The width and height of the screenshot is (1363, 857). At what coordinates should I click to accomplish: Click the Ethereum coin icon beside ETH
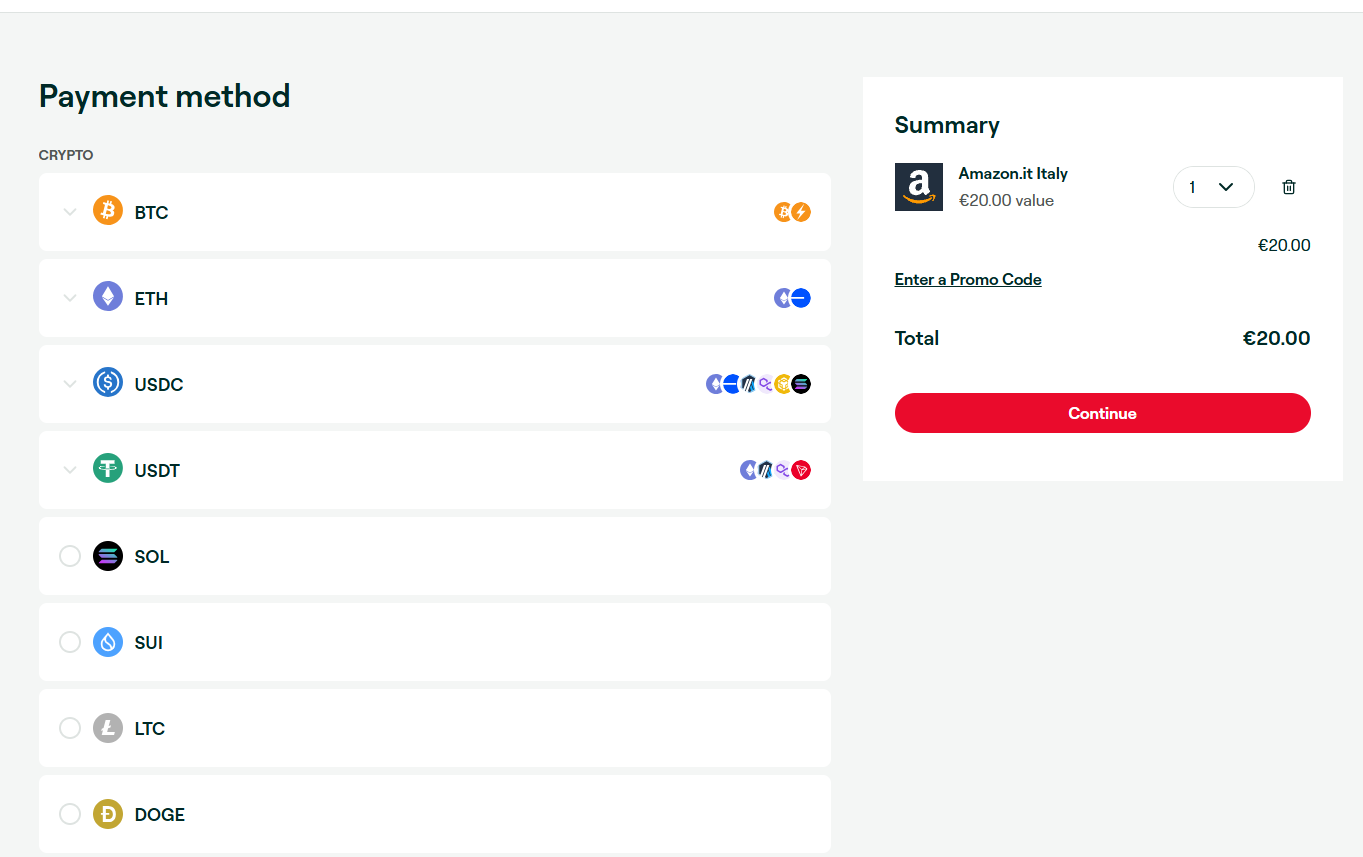click(108, 297)
